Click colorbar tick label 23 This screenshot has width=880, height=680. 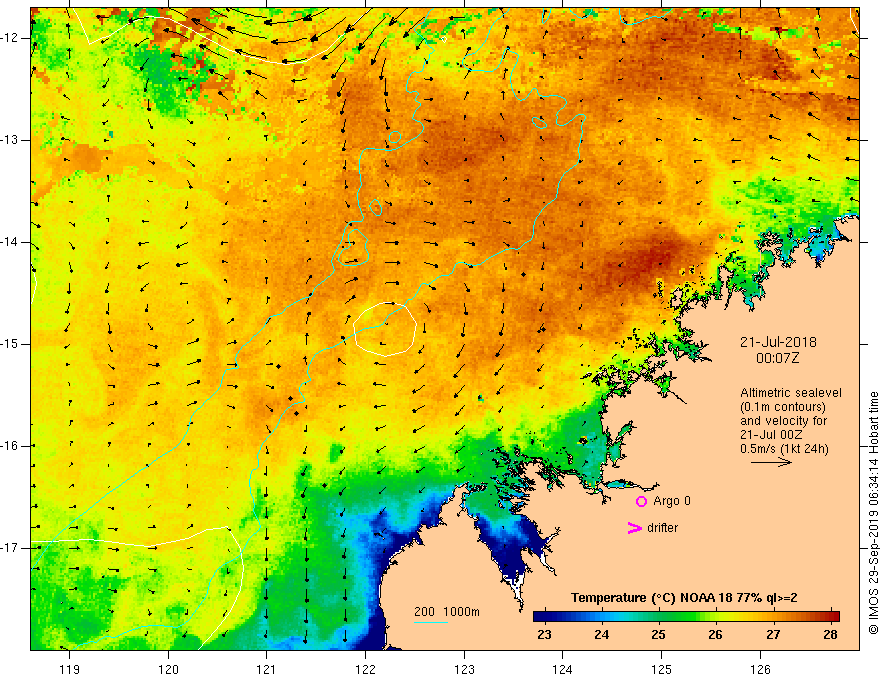click(544, 635)
